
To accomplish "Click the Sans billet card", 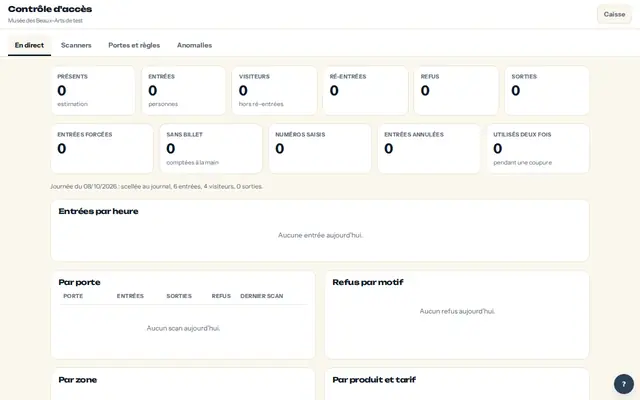I will [211, 149].
